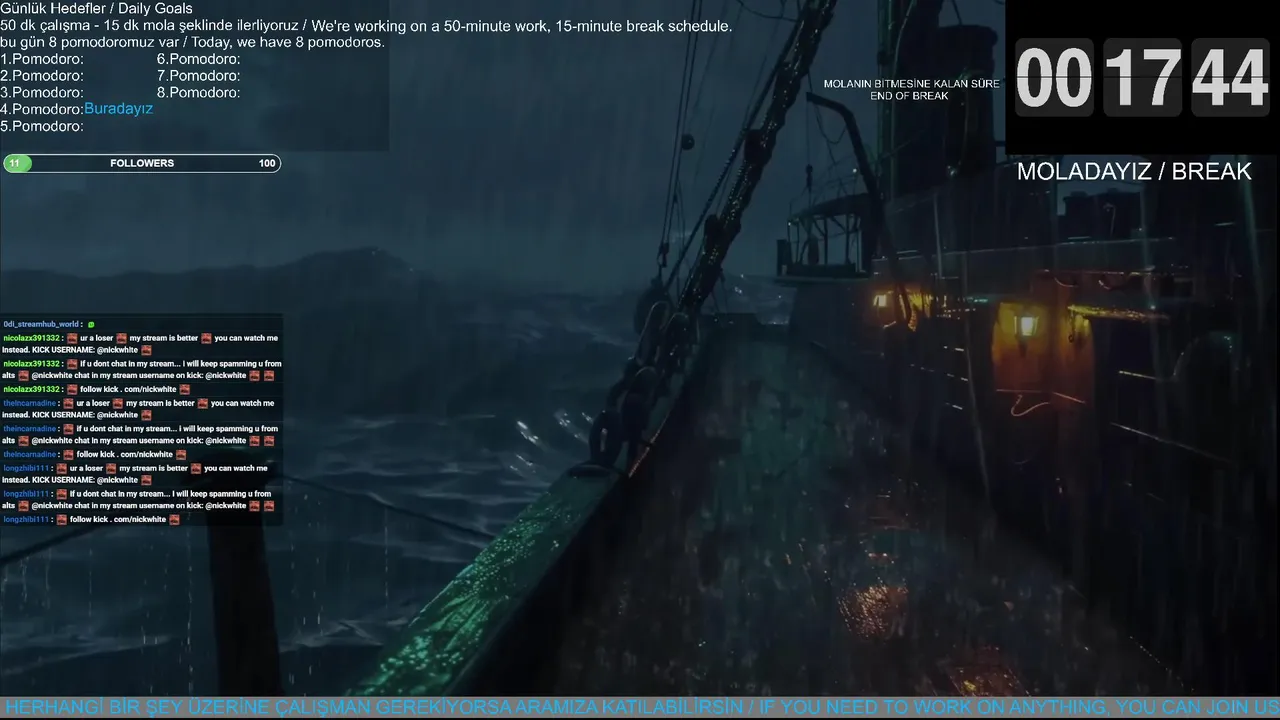Click the '7.Pomodoro:' entry

(x=198, y=76)
